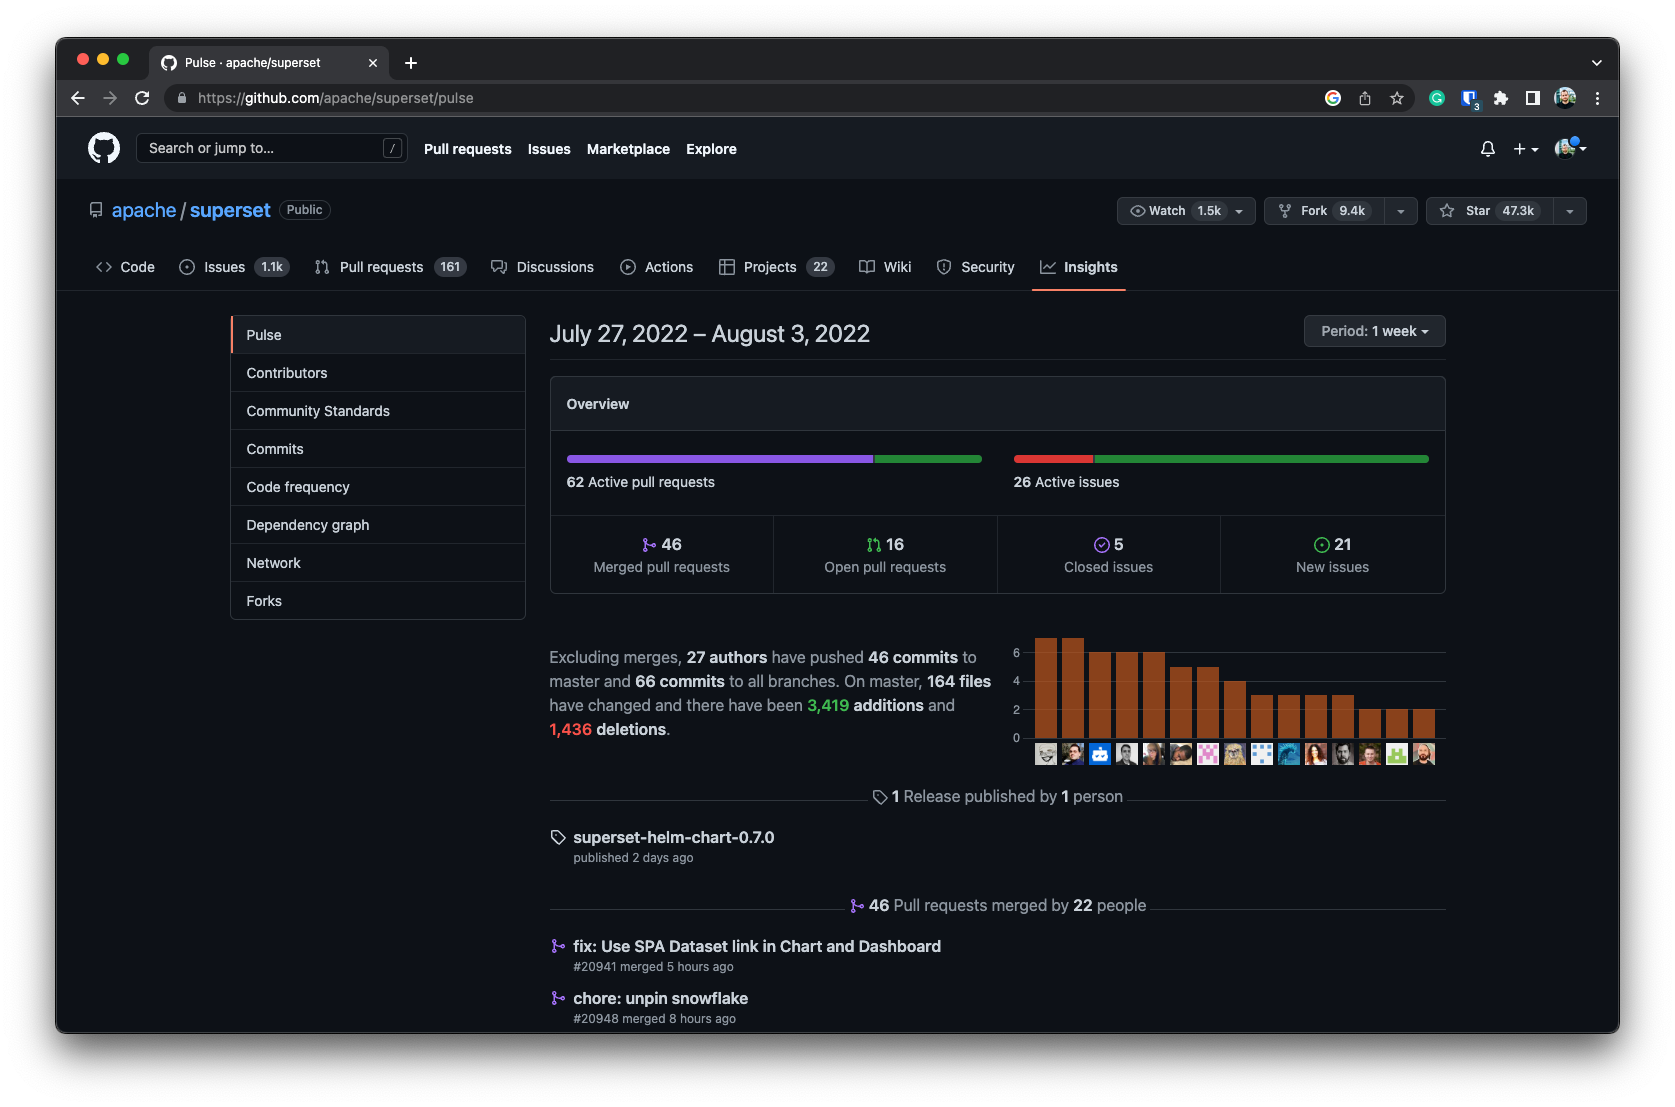Viewport: 1675px width, 1107px height.
Task: Click the browser address bar URL
Action: pyautogui.click(x=335, y=98)
